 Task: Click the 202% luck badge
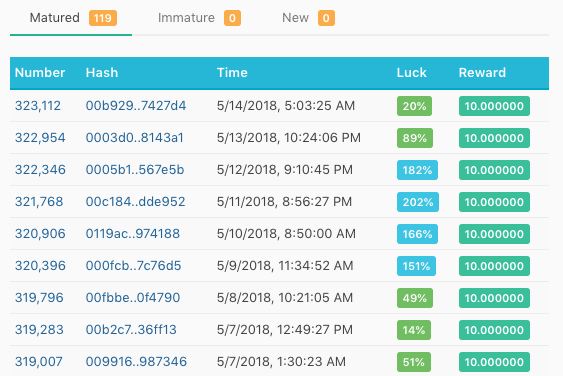(418, 202)
